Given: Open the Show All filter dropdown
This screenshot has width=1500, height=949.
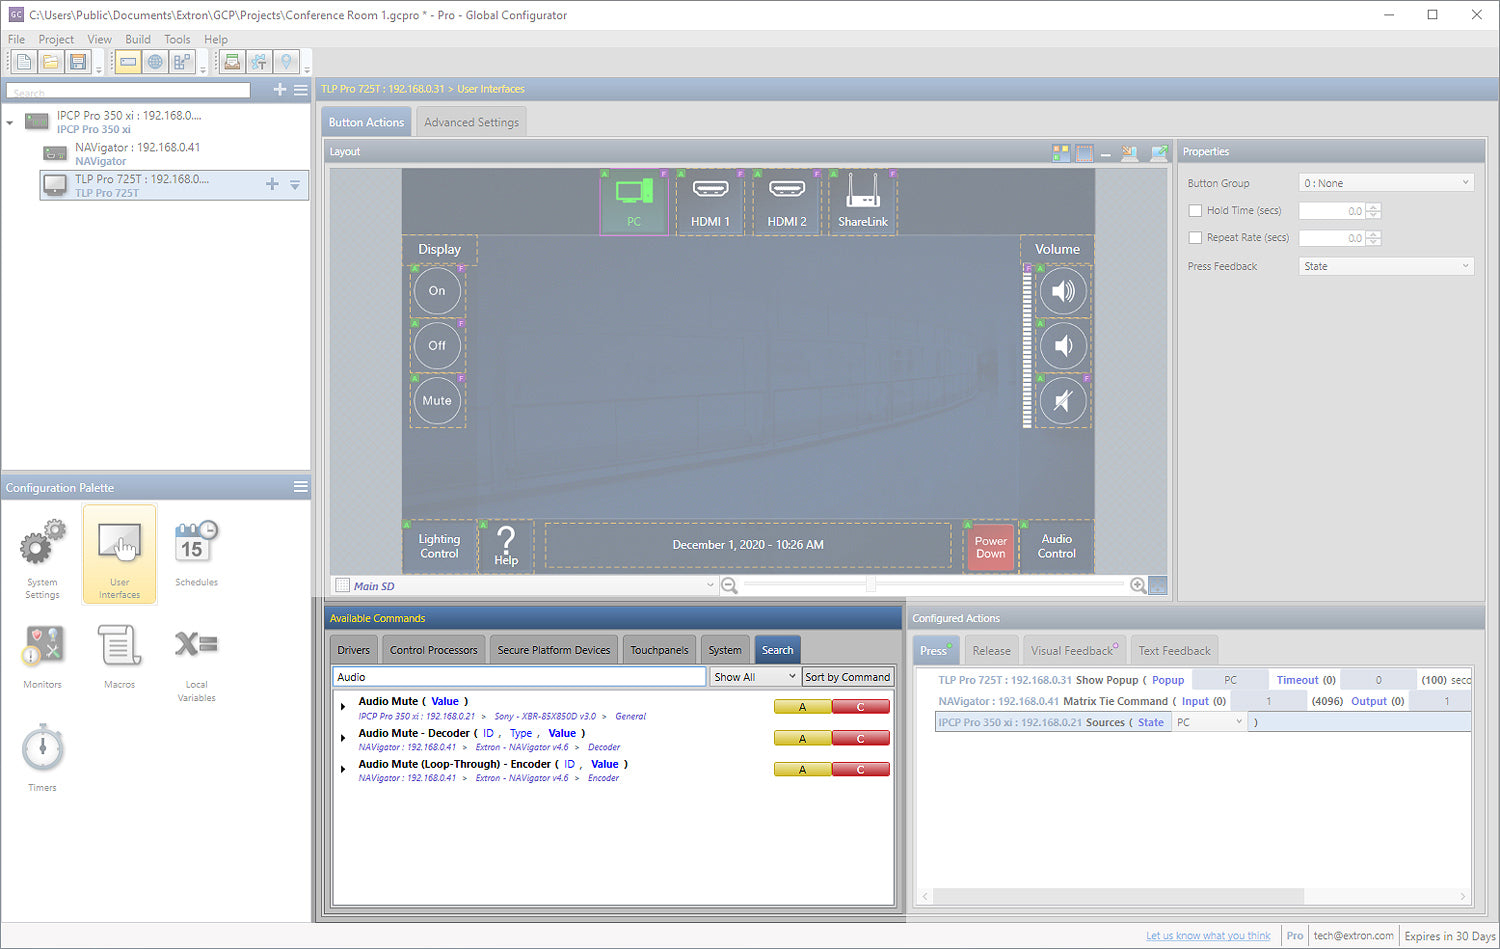Looking at the screenshot, I should click(x=755, y=677).
